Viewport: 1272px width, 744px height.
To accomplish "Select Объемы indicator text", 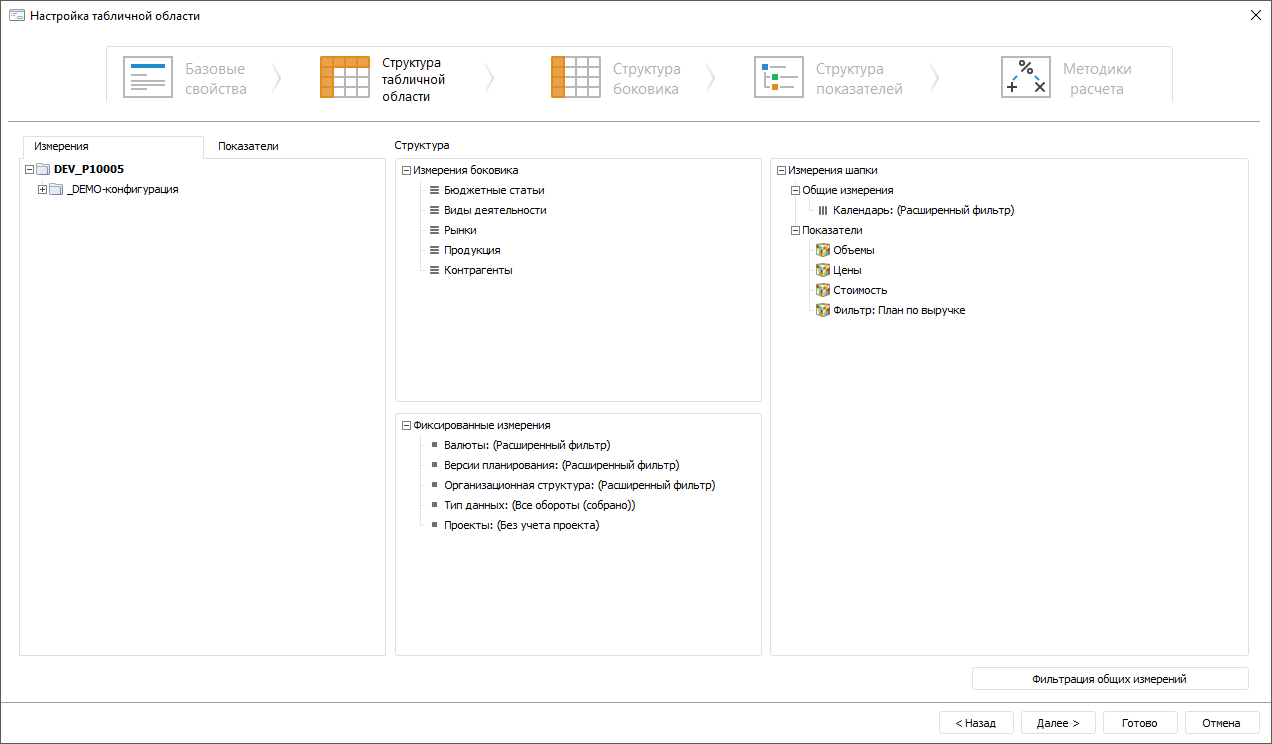I will point(854,250).
